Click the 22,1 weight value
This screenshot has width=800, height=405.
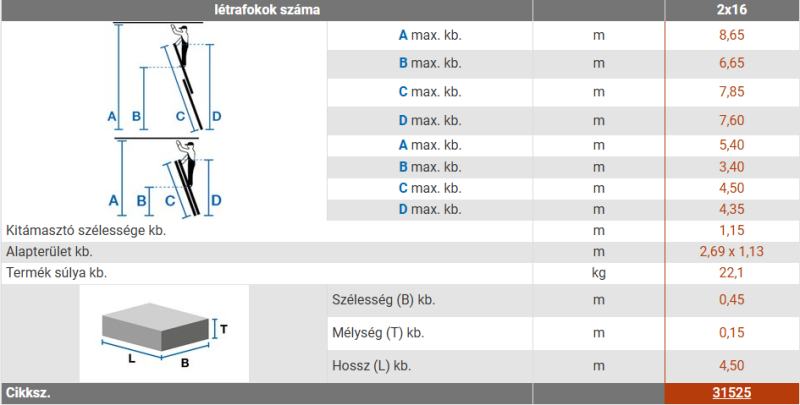point(731,272)
